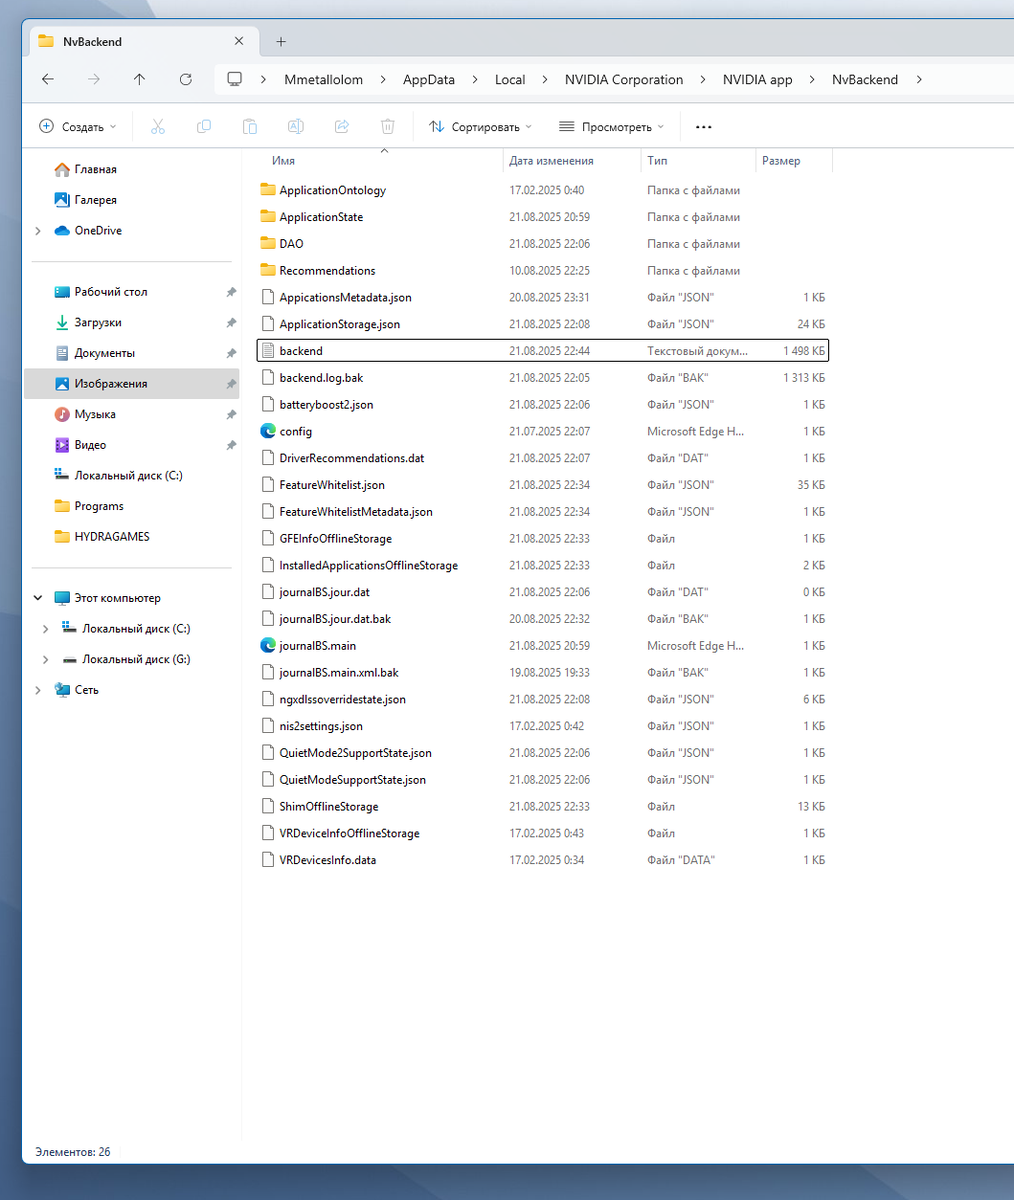Image resolution: width=1014 pixels, height=1200 pixels.
Task: Open the Создать dropdown
Action: tap(78, 127)
